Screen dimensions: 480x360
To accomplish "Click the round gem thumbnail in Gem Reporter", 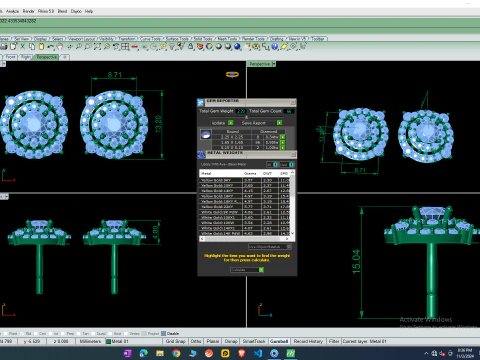I will tap(206, 135).
